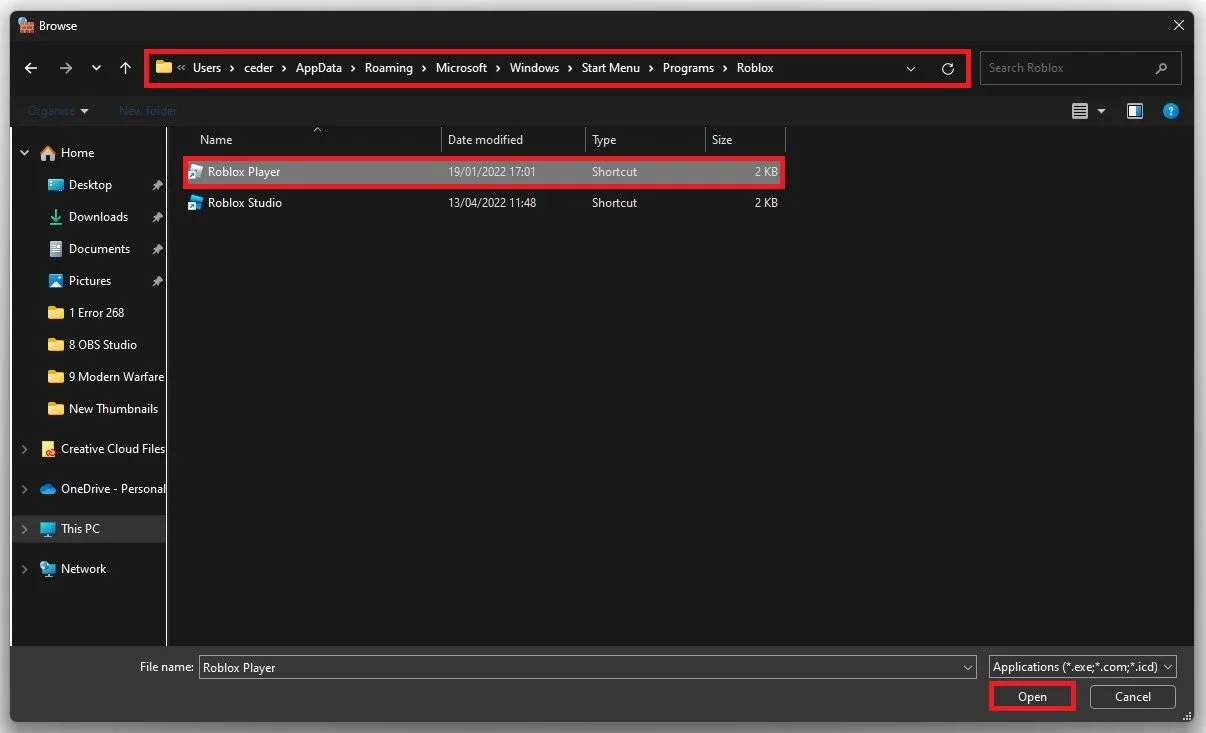Collapse the Home tree node
The height and width of the screenshot is (733, 1206).
[x=25, y=153]
